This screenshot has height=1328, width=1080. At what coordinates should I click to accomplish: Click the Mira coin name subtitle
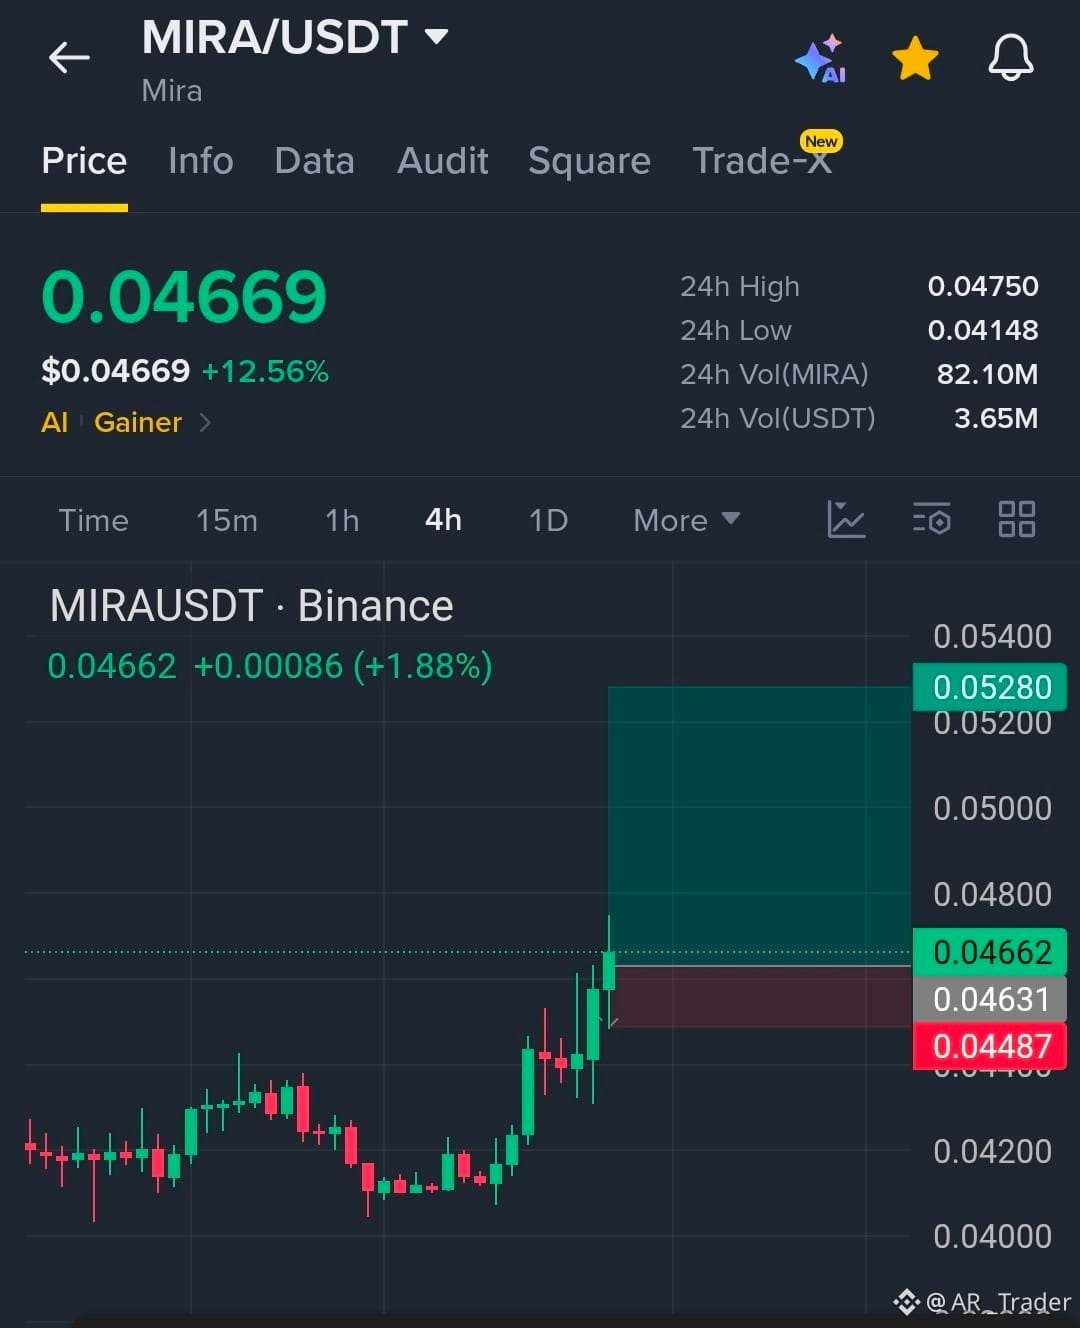pyautogui.click(x=172, y=91)
